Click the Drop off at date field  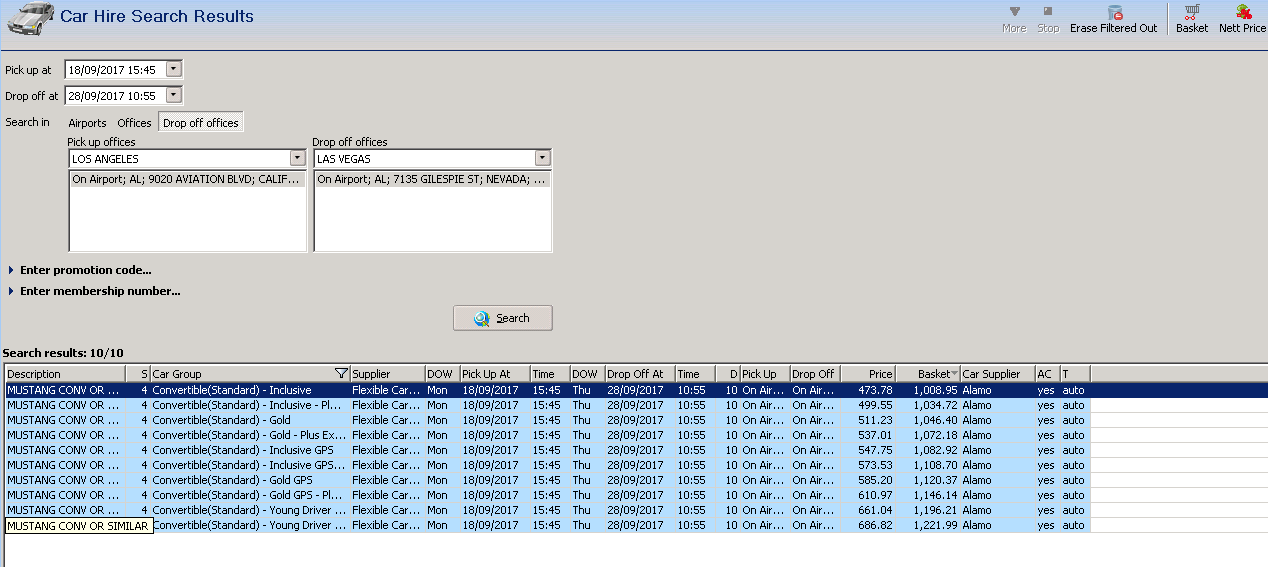pyautogui.click(x=115, y=96)
